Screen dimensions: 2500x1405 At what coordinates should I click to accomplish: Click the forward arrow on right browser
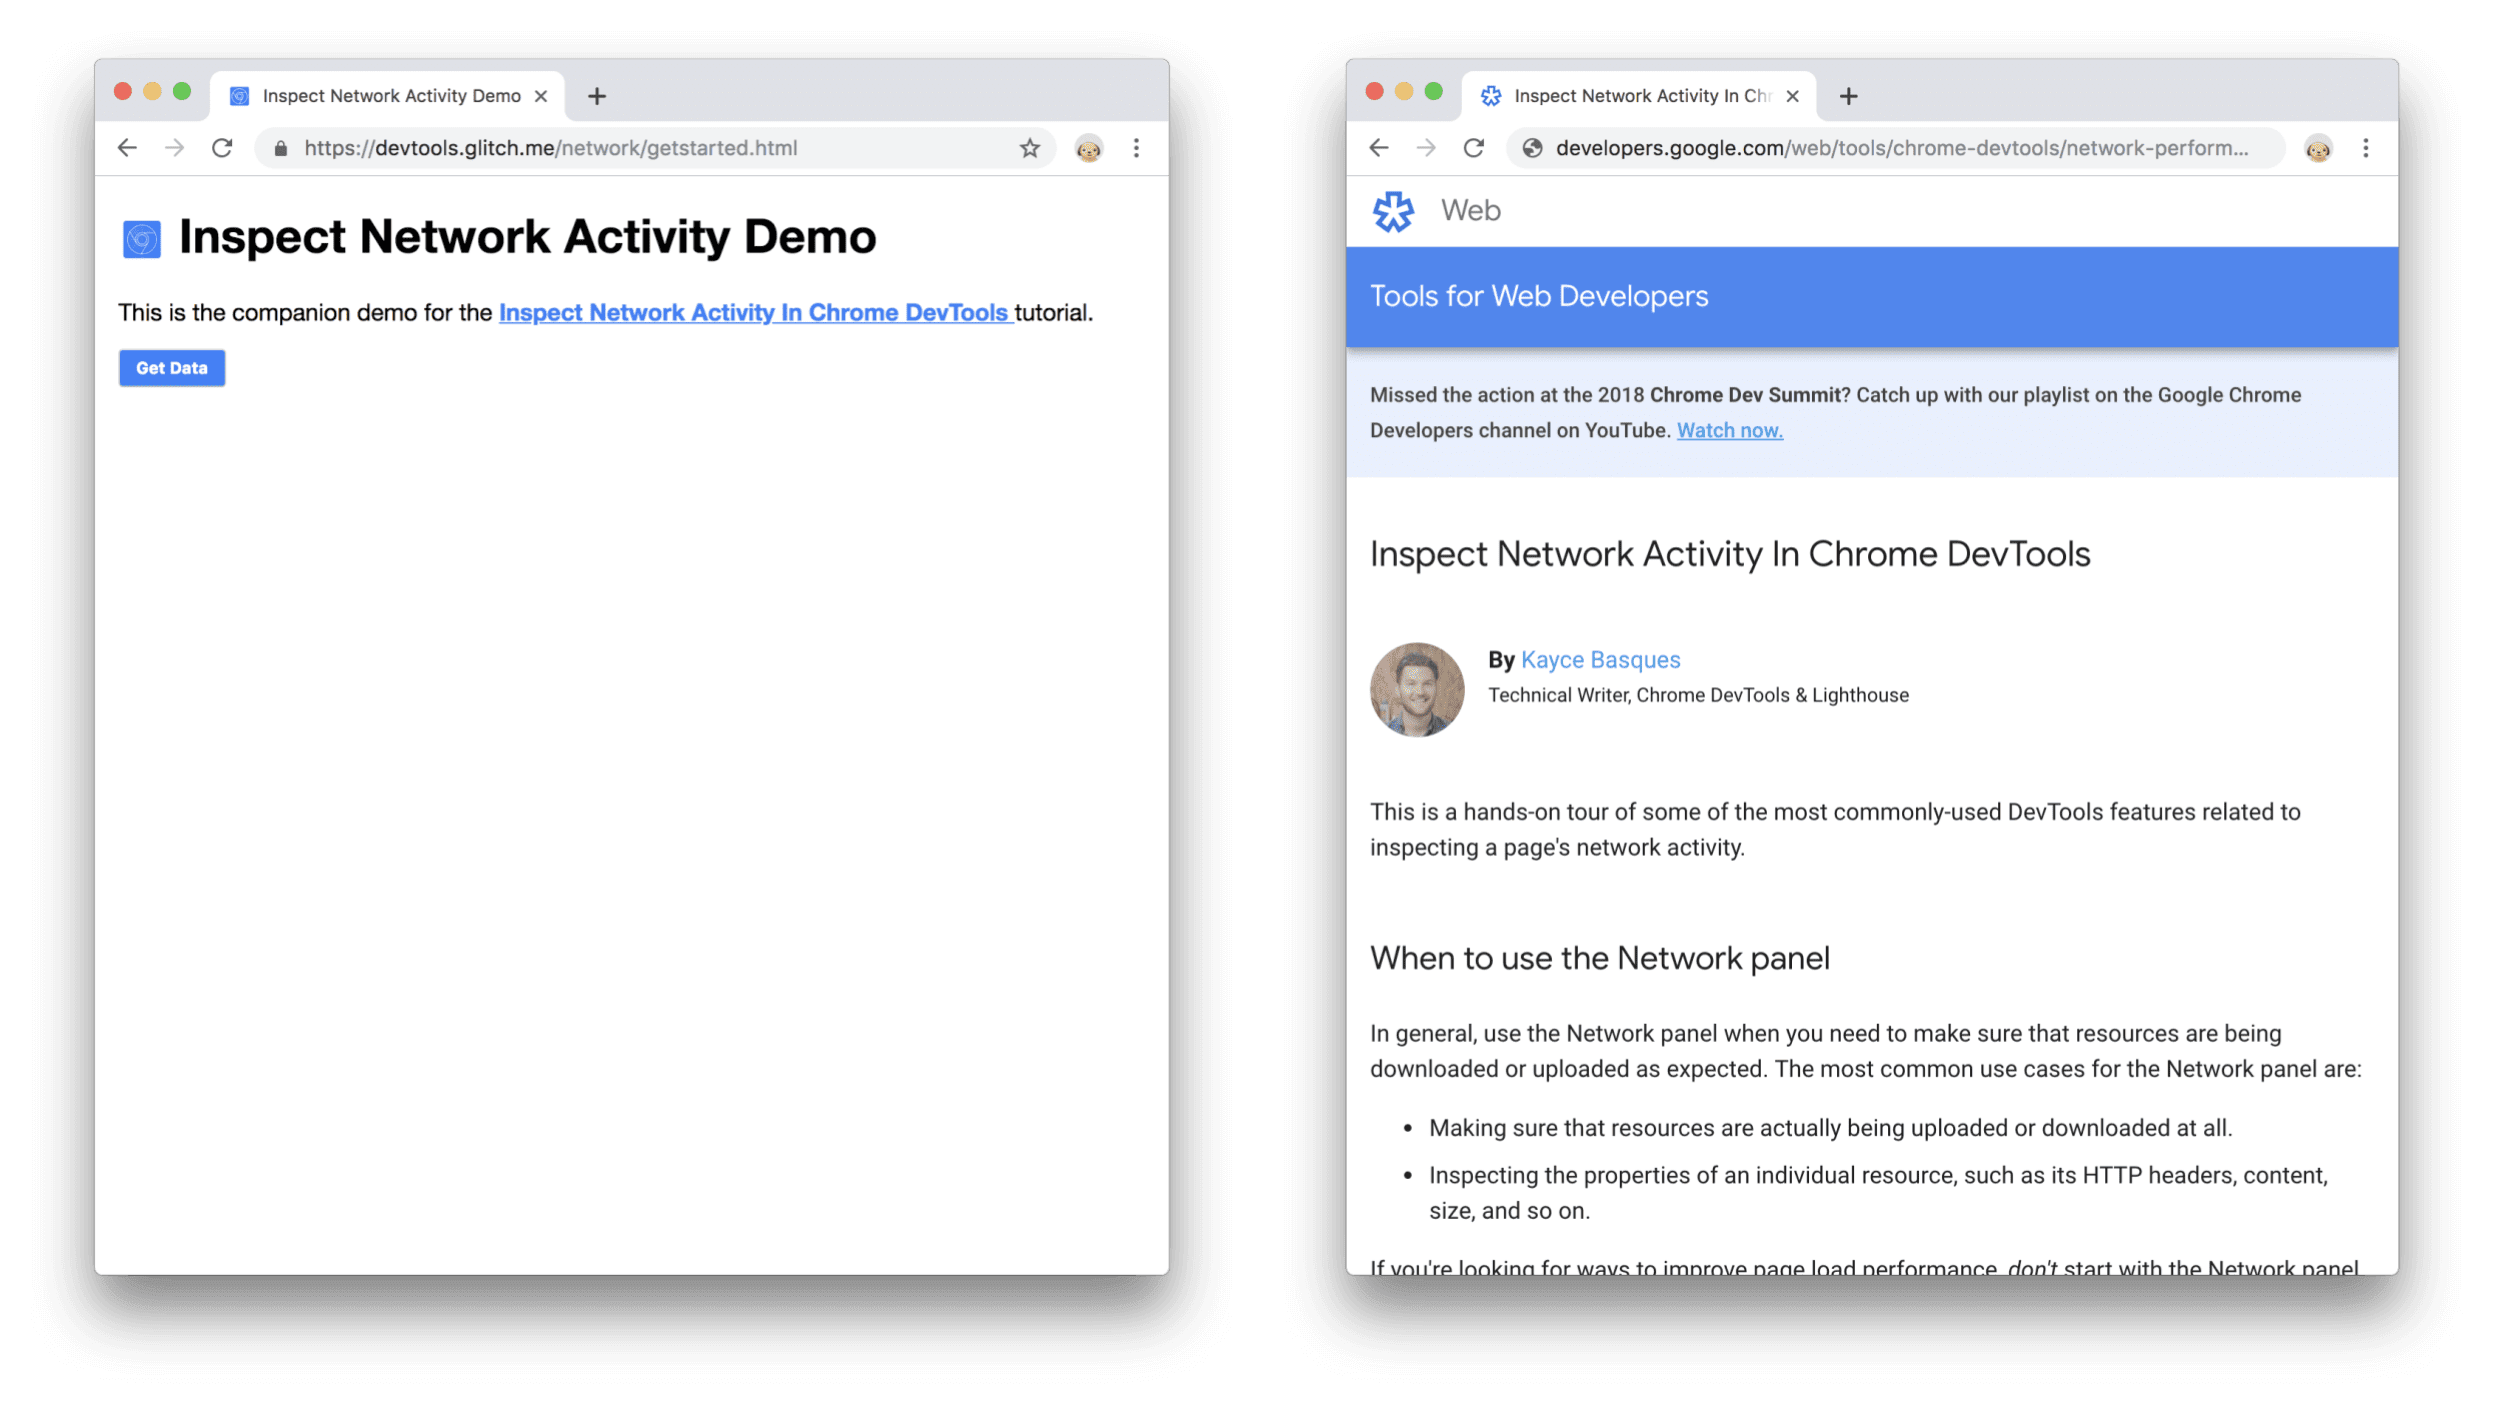1422,148
